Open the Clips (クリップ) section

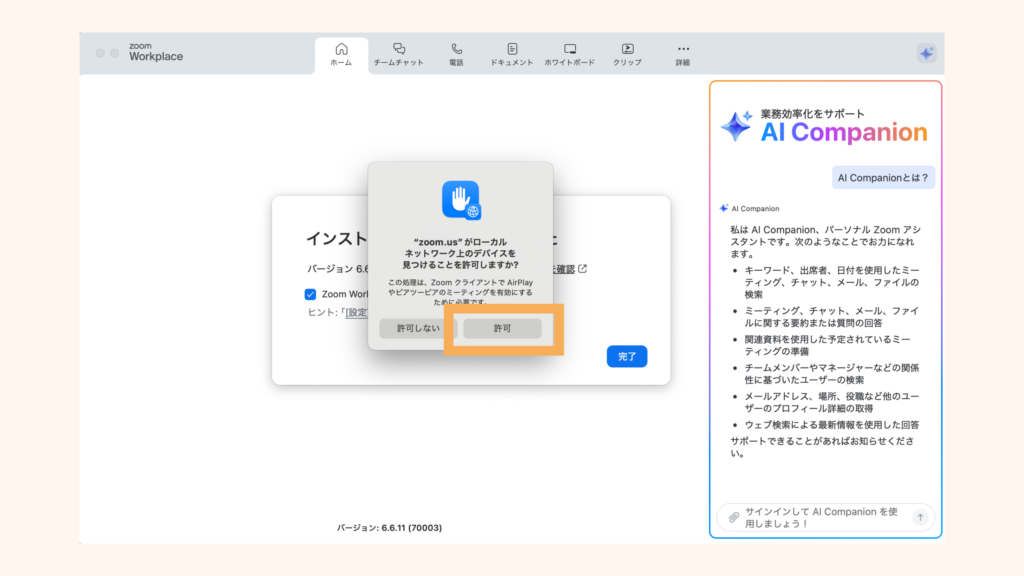[x=628, y=54]
